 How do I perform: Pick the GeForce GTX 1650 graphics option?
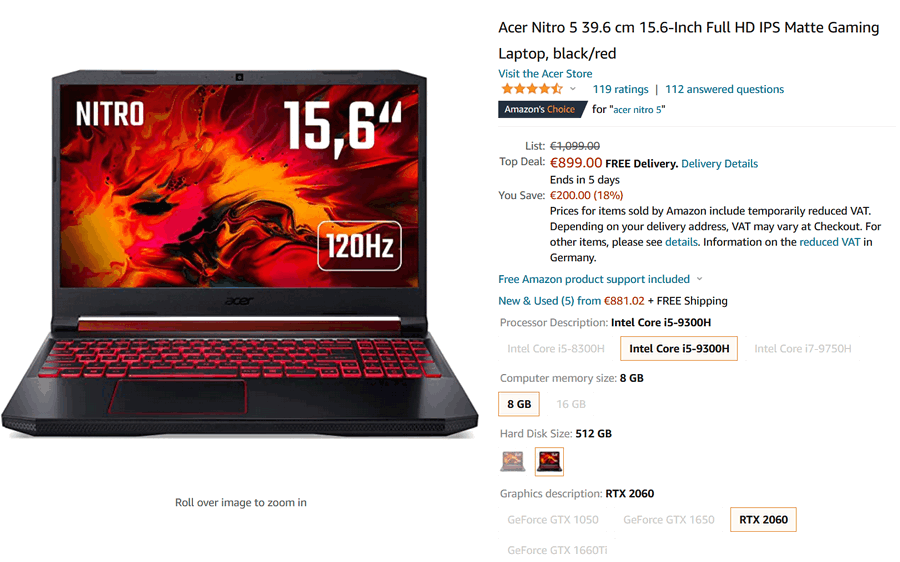pyautogui.click(x=669, y=520)
